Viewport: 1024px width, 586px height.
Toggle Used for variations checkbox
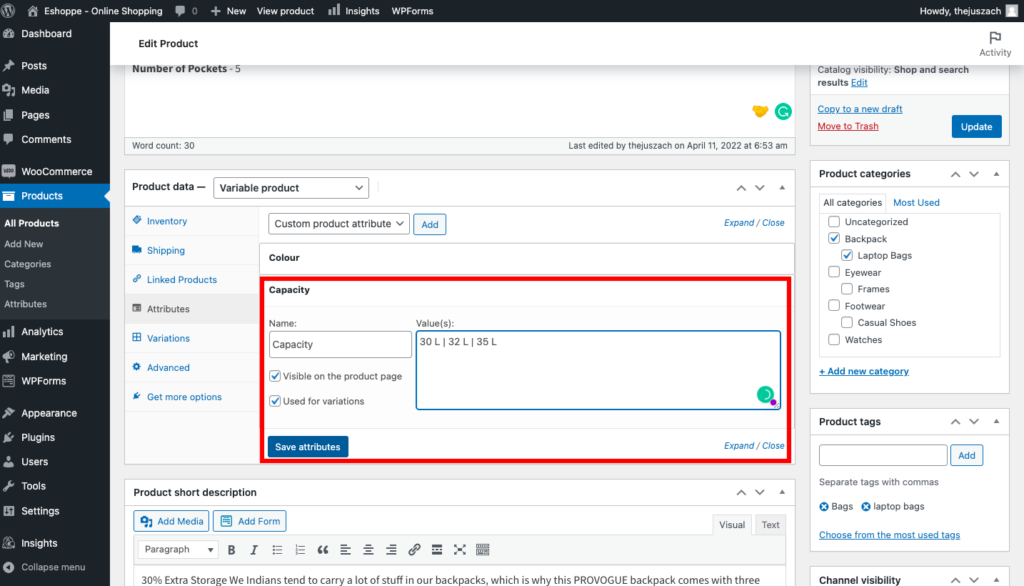tap(275, 401)
